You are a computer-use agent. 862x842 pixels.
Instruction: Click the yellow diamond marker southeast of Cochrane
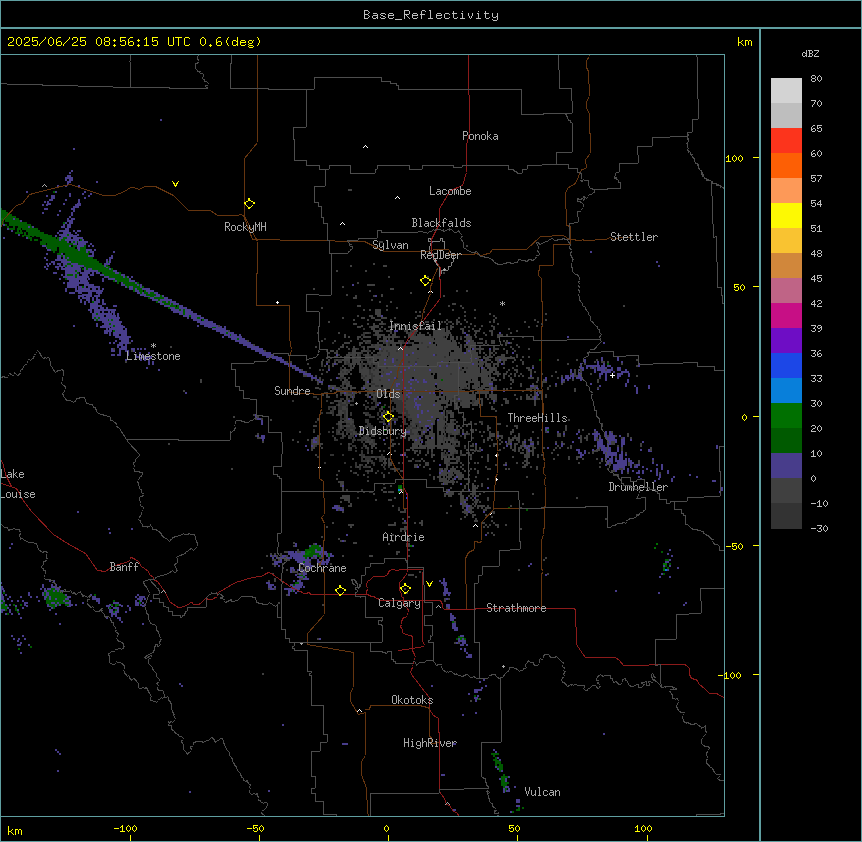click(340, 590)
